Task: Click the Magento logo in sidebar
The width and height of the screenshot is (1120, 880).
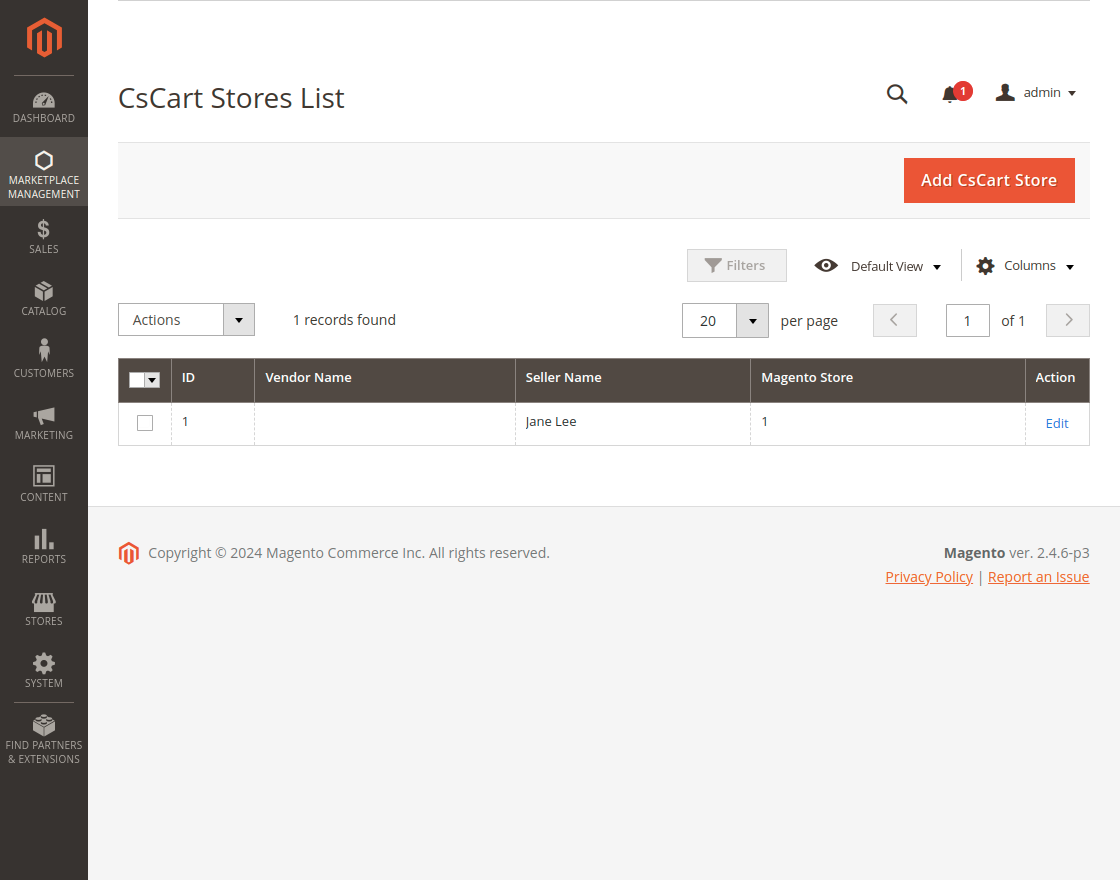Action: (44, 37)
